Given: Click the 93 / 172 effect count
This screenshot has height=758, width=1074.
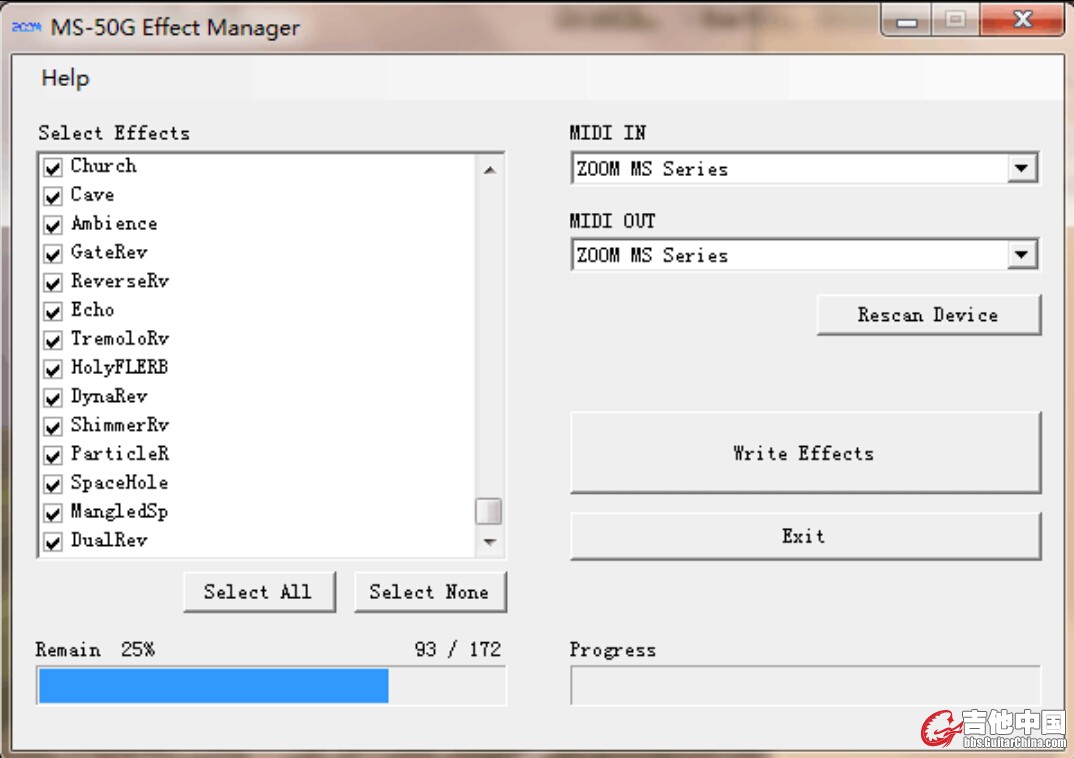Looking at the screenshot, I should [x=458, y=649].
